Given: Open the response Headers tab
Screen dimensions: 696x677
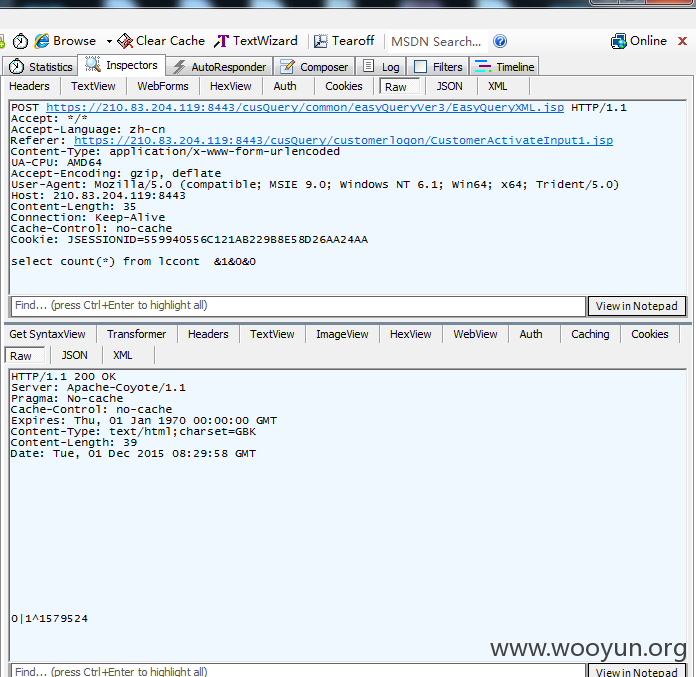Looking at the screenshot, I should coord(208,334).
